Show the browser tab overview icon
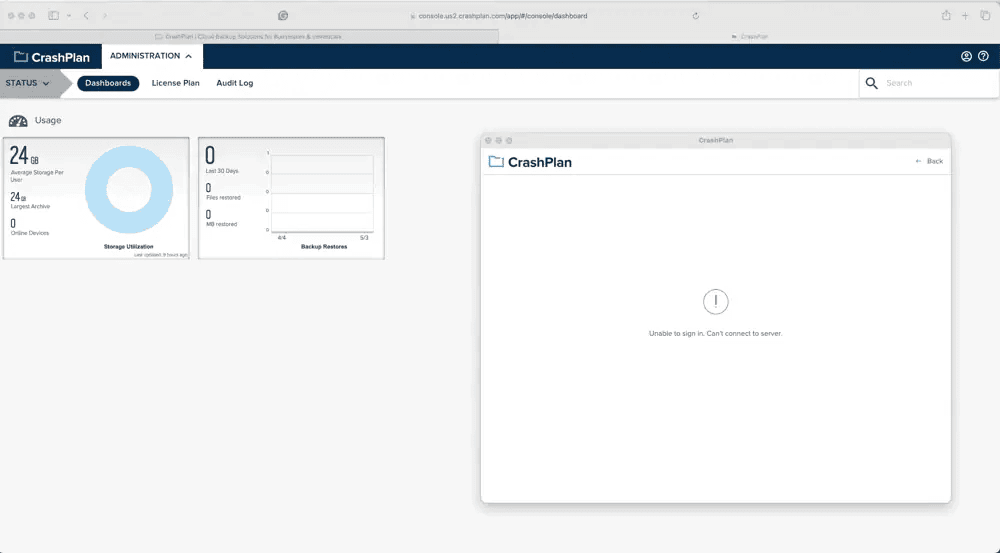Screen dimensions: 1000x553 tap(984, 16)
